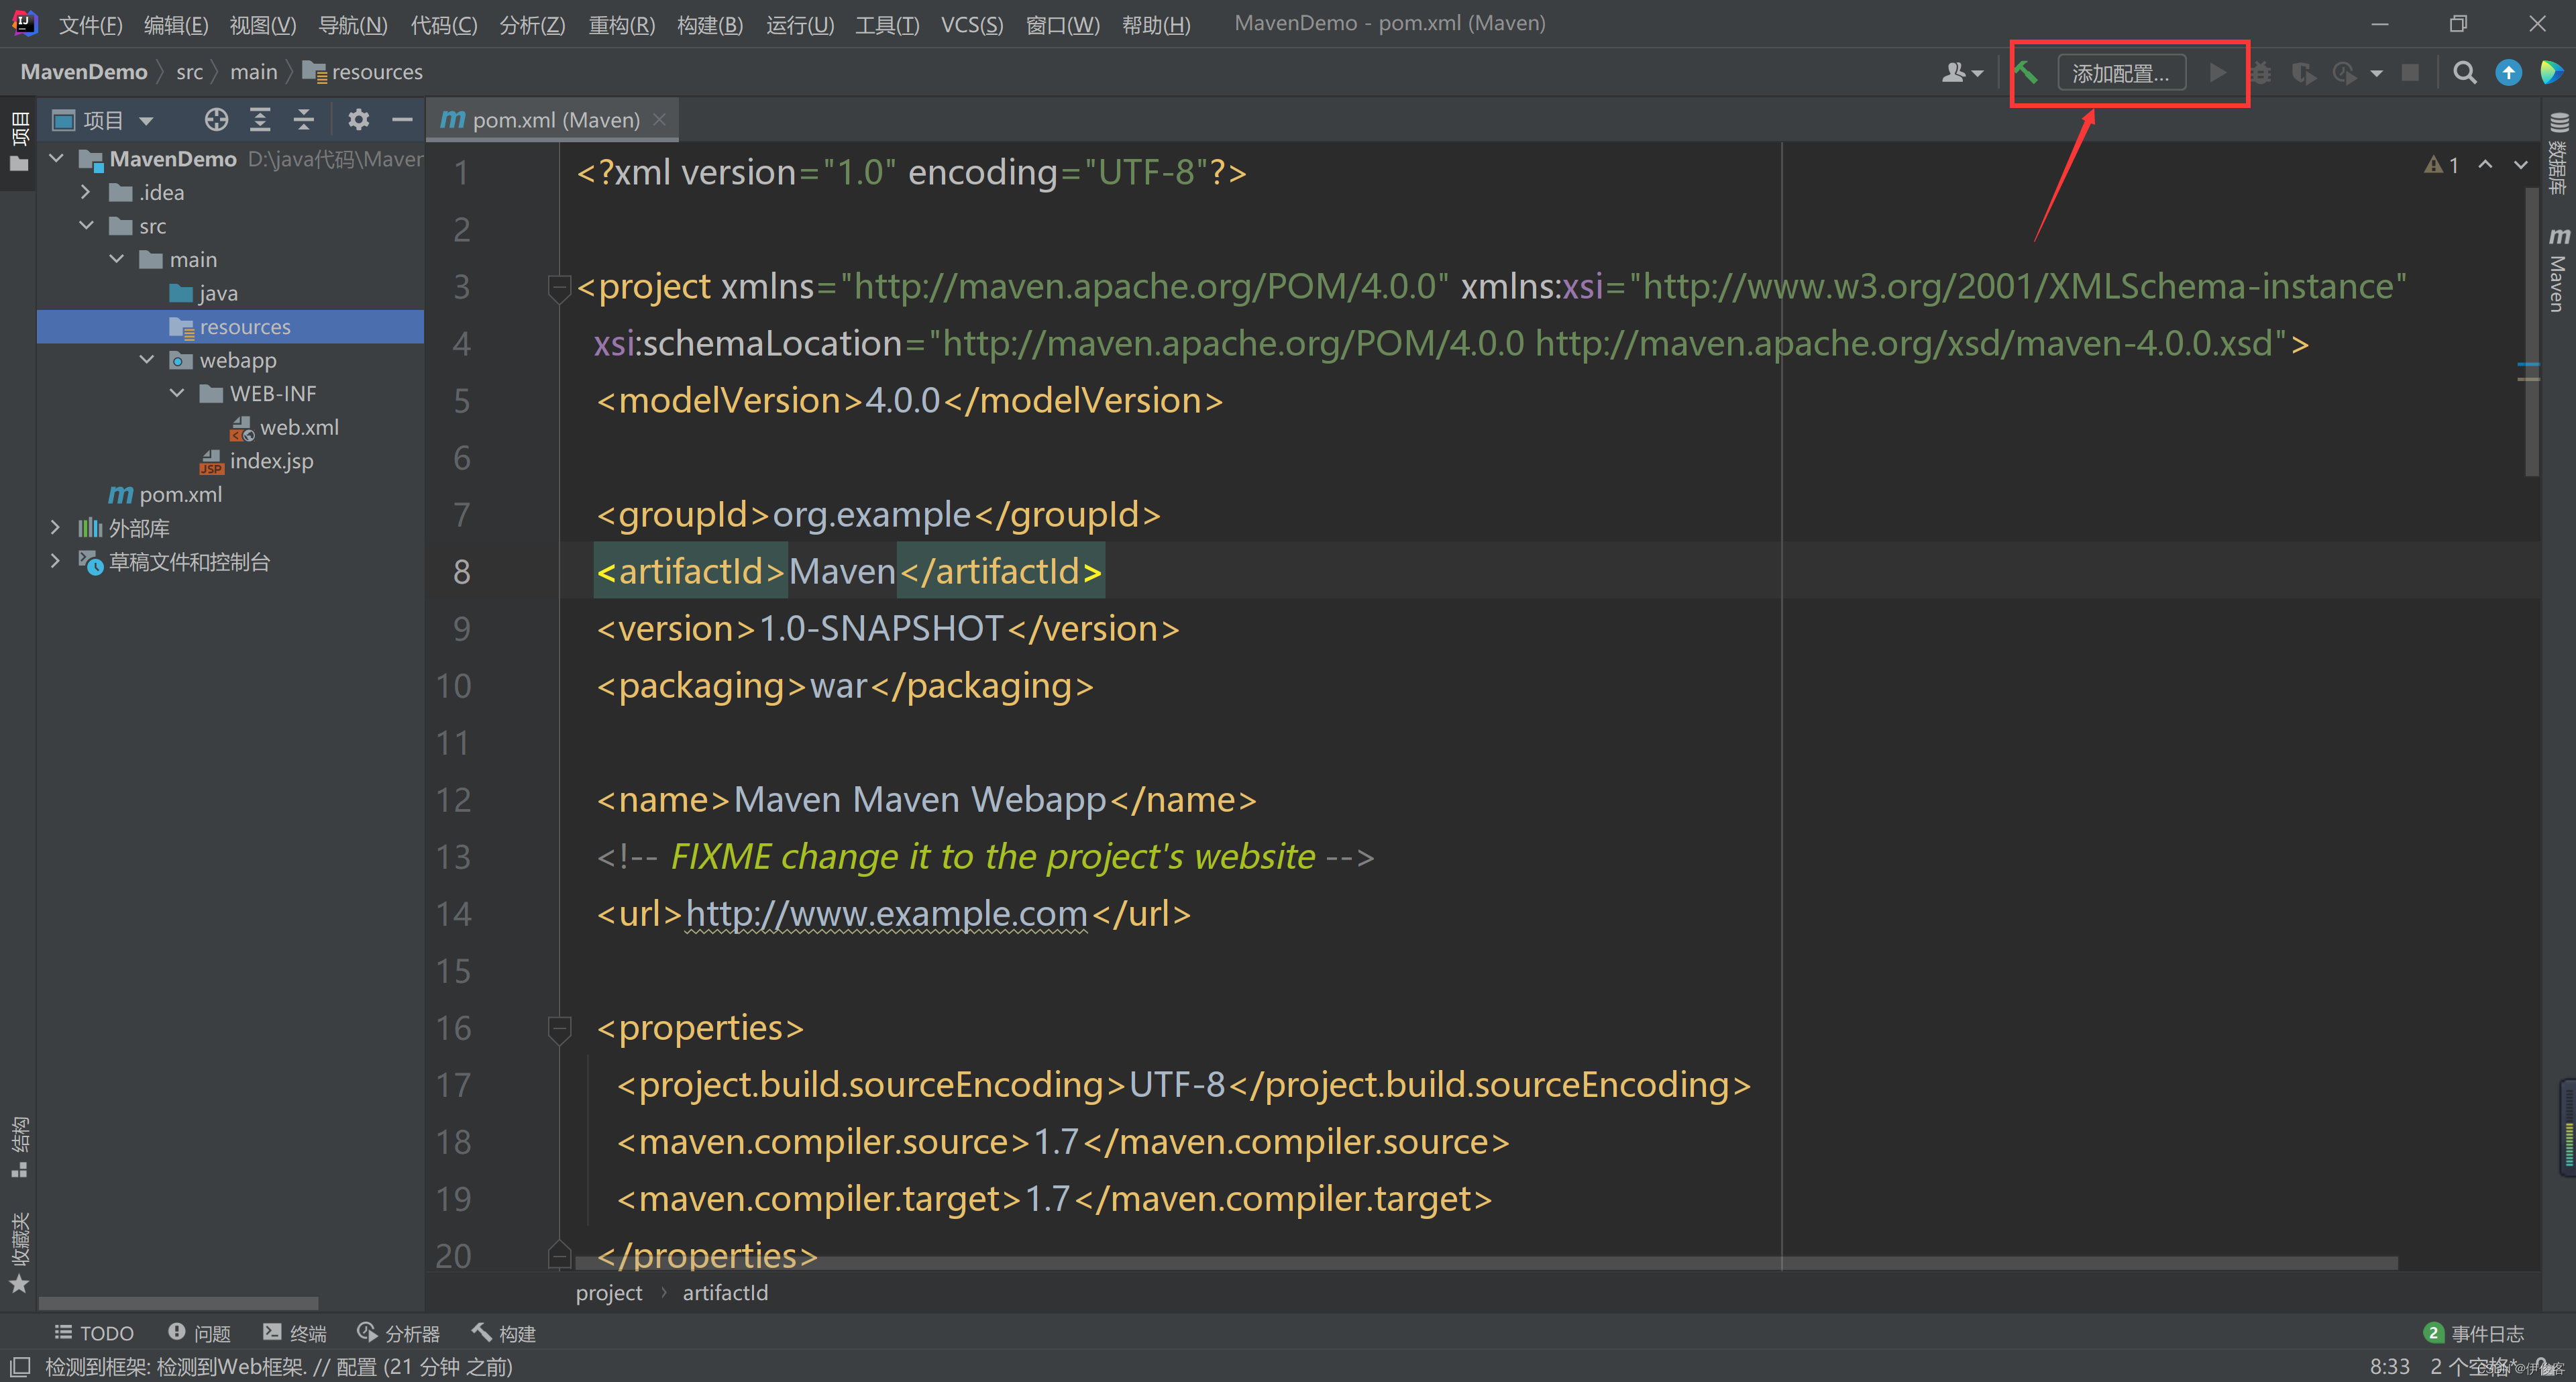The image size is (2576, 1382).
Task: Click the 添加配置... button
Action: coord(2120,73)
